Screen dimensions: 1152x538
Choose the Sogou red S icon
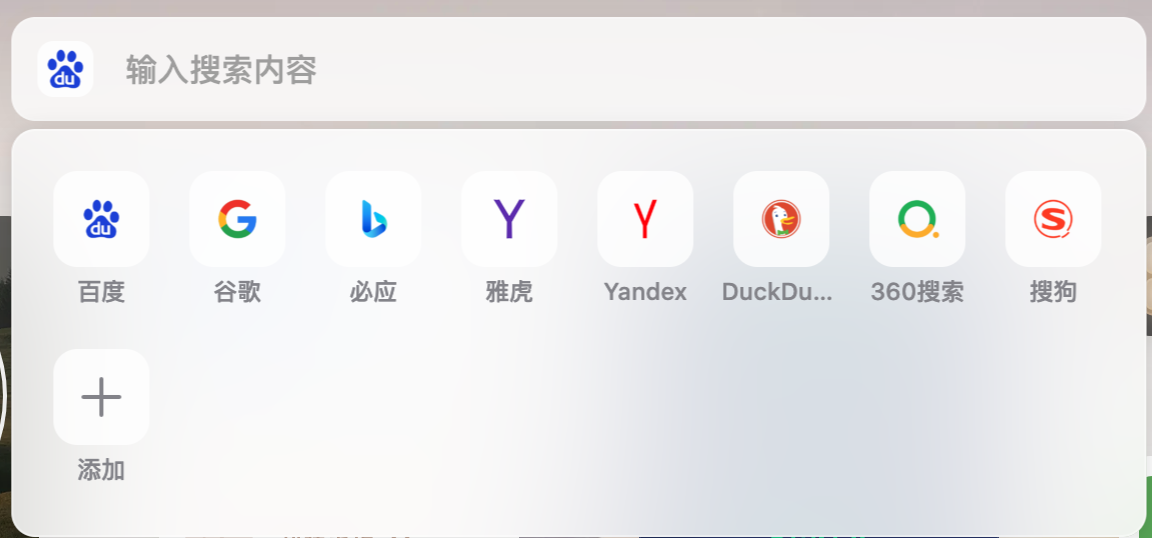click(x=1053, y=219)
